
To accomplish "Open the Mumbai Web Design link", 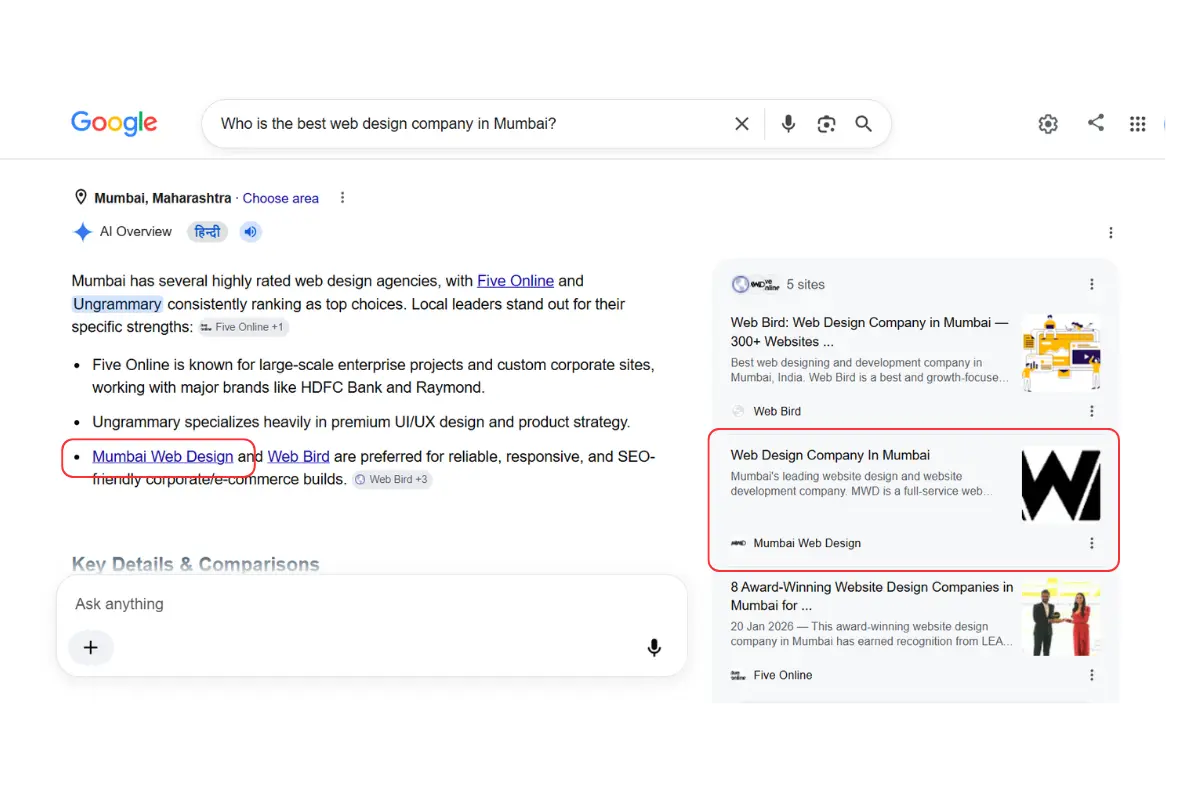I will click(163, 456).
